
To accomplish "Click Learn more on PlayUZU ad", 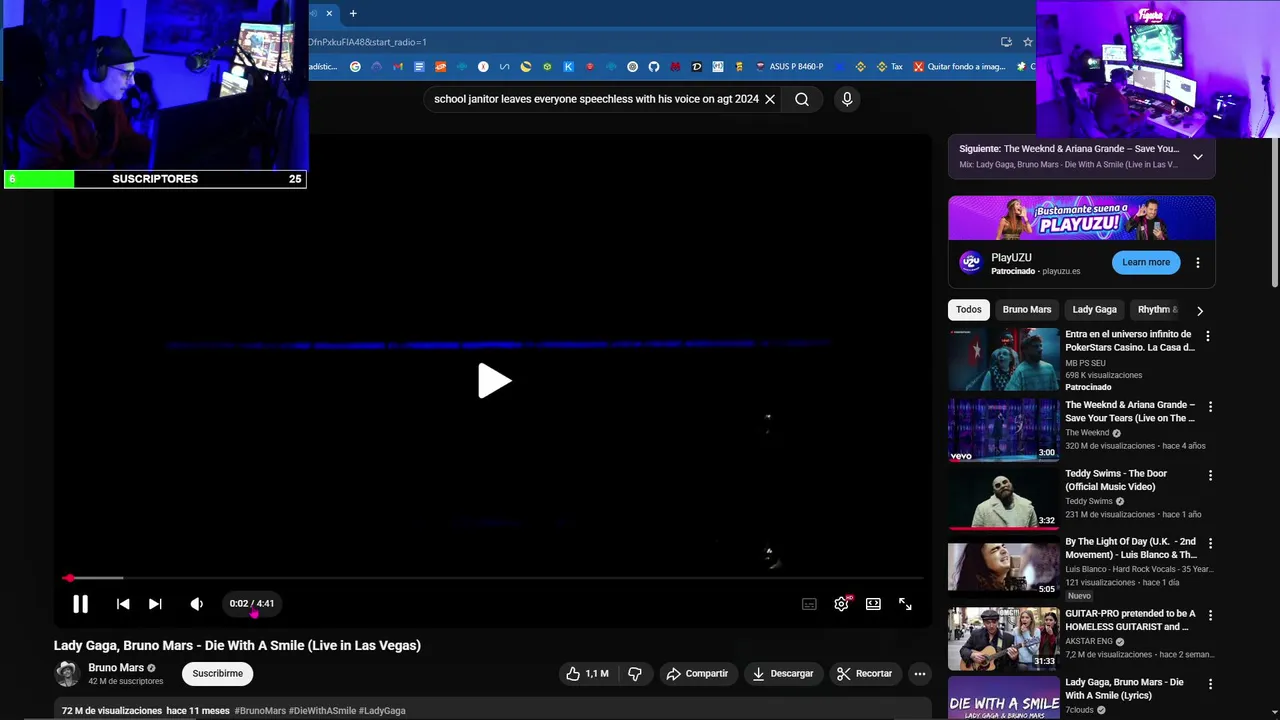I will tap(1146, 262).
